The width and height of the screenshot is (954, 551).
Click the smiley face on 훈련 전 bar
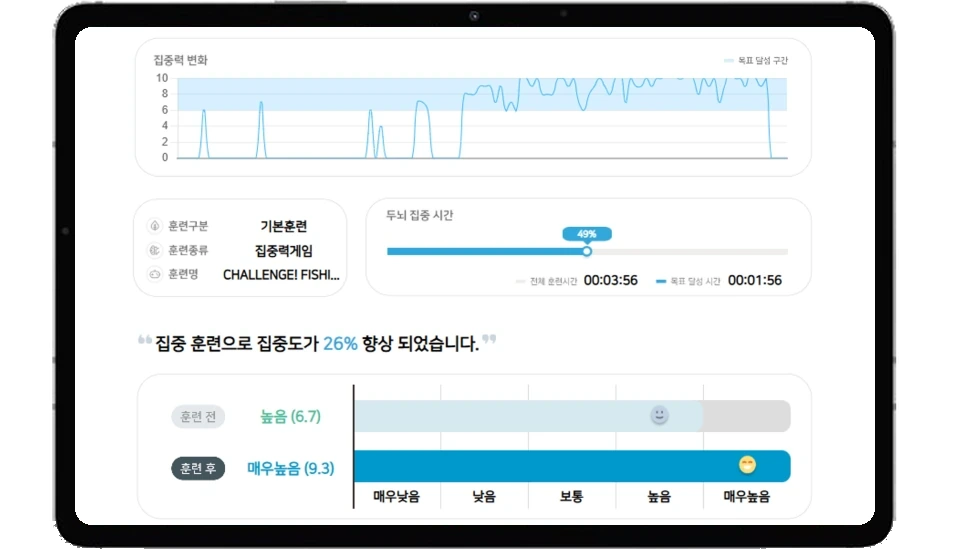click(x=660, y=415)
